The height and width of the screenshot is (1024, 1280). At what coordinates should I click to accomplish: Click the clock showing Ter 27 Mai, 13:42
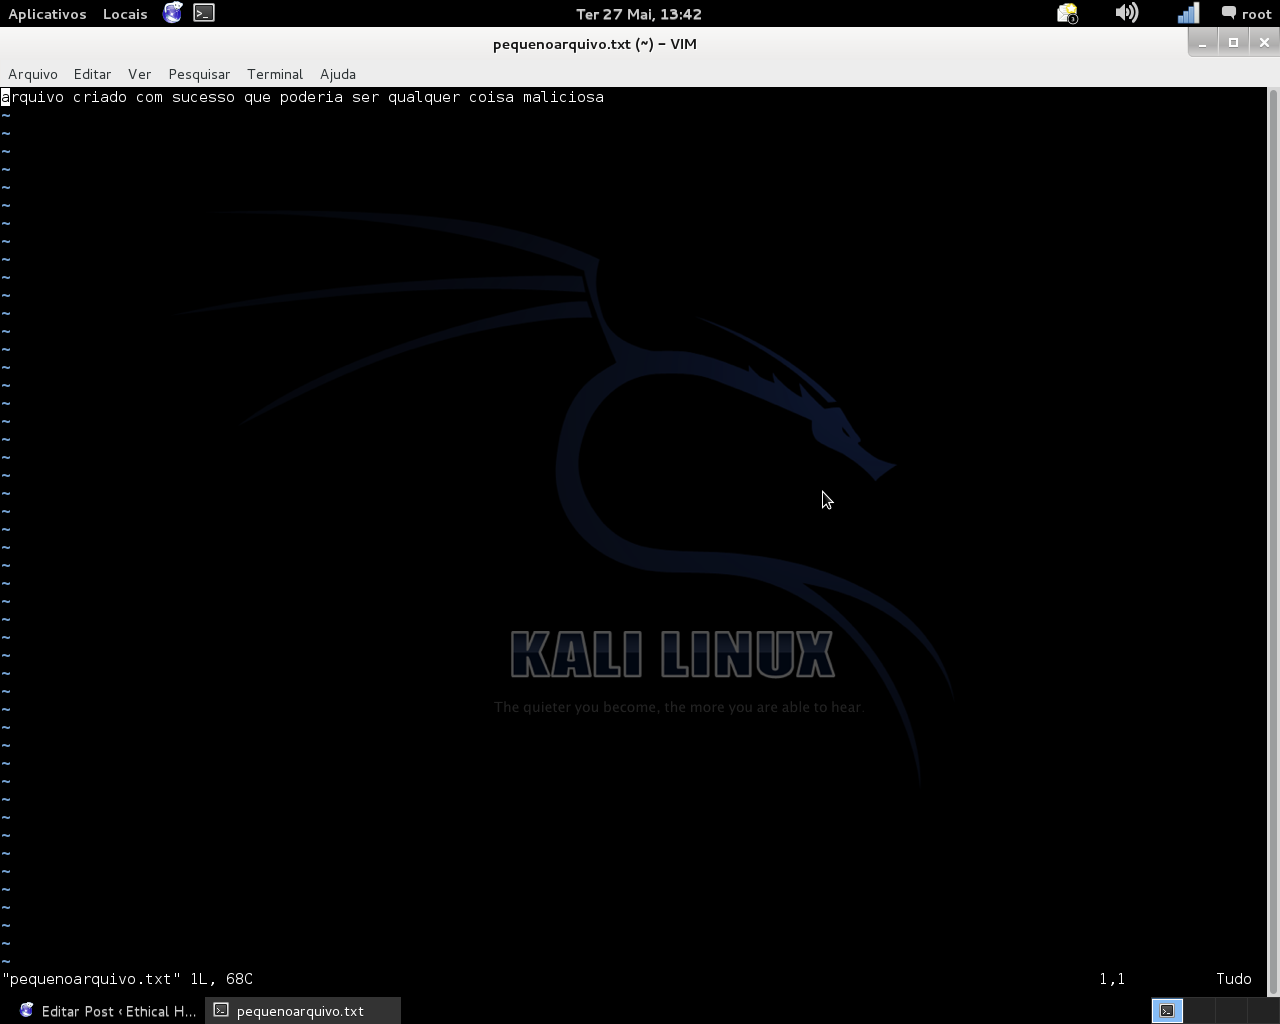639,14
